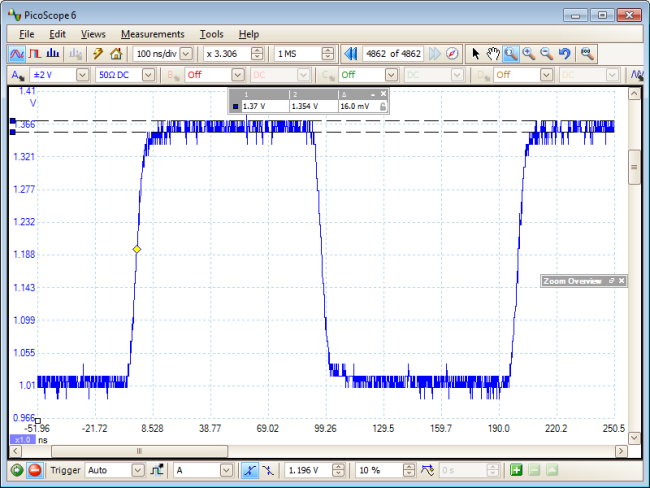Select Persistence mode icon
The height and width of the screenshot is (488, 650).
pyautogui.click(x=35, y=53)
